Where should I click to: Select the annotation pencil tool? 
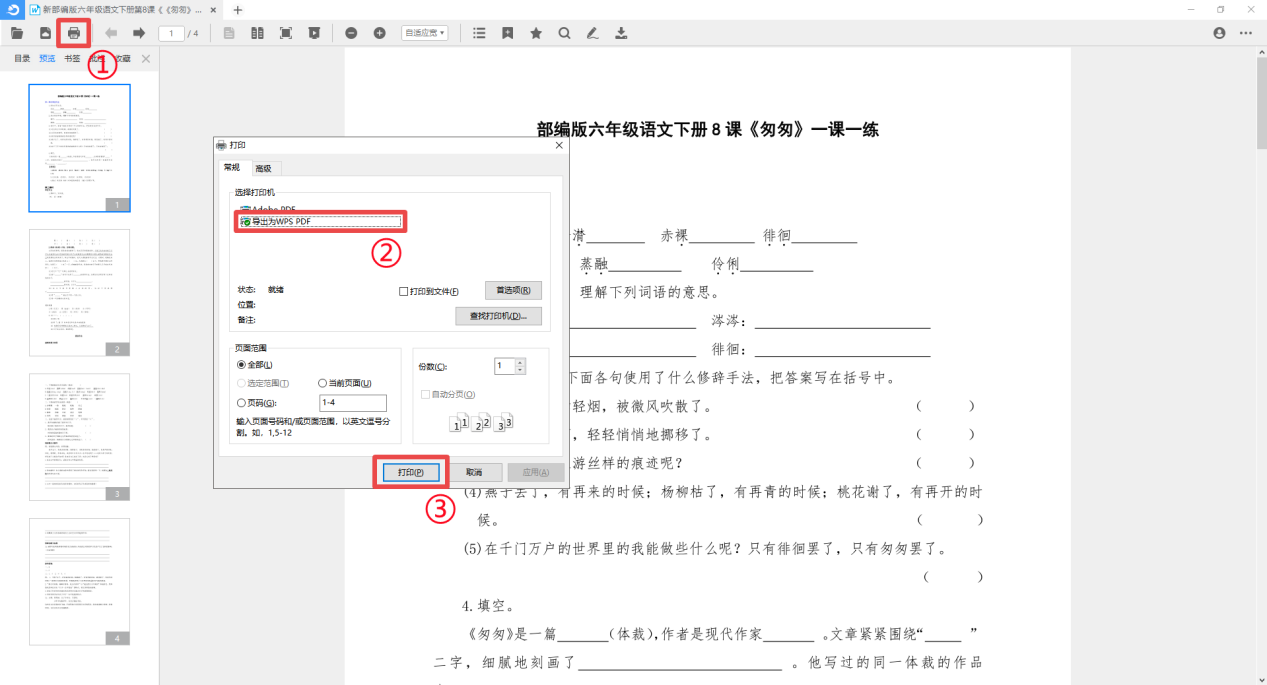pos(592,32)
